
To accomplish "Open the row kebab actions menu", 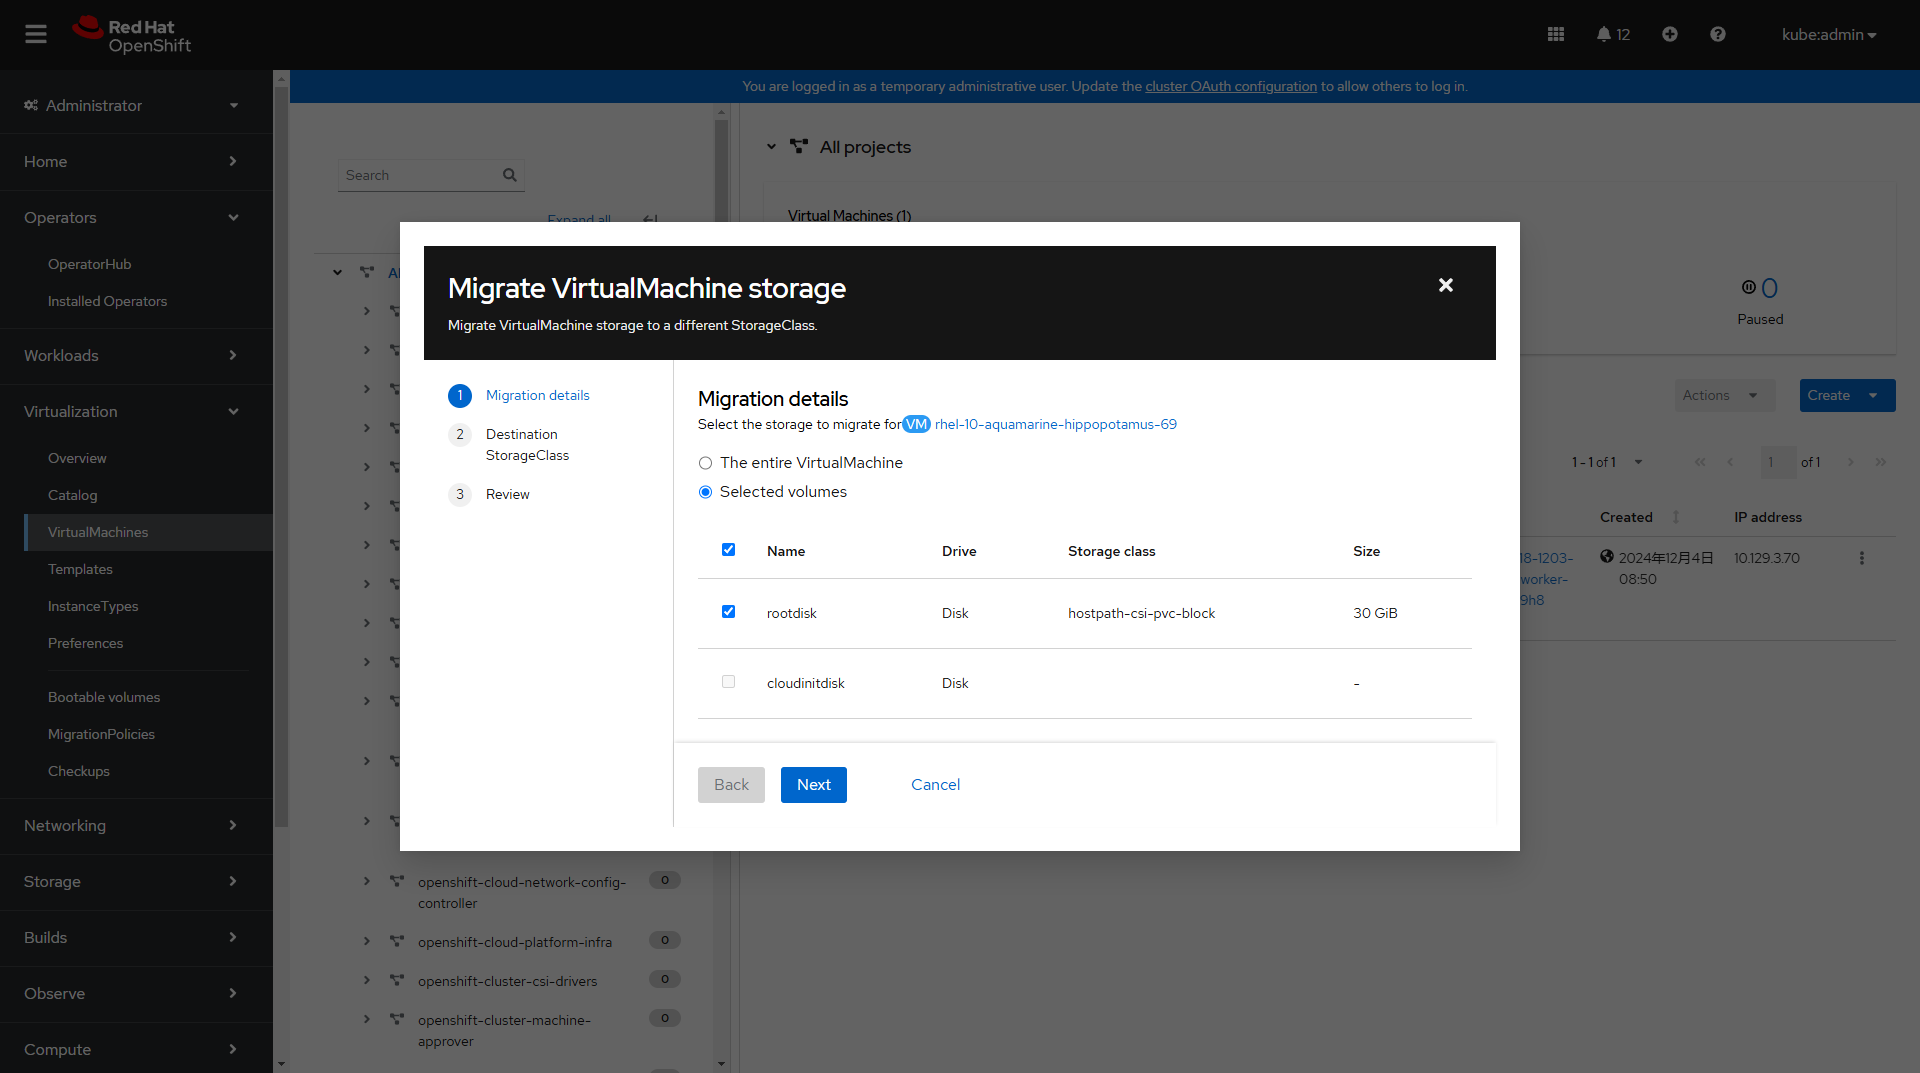I will pyautogui.click(x=1862, y=558).
